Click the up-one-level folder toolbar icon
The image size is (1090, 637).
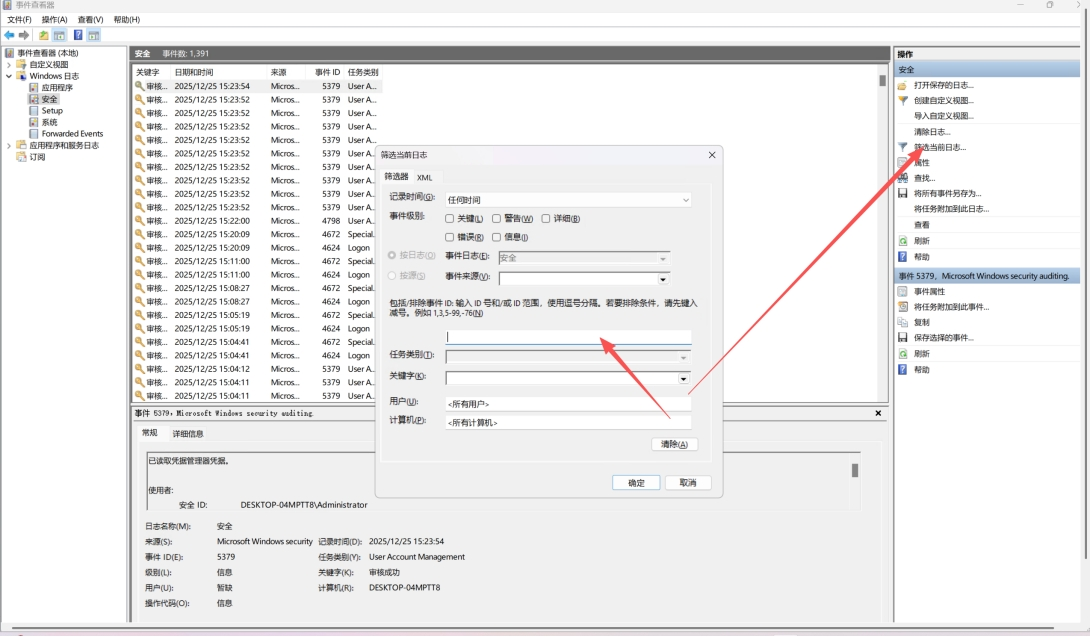[x=44, y=35]
